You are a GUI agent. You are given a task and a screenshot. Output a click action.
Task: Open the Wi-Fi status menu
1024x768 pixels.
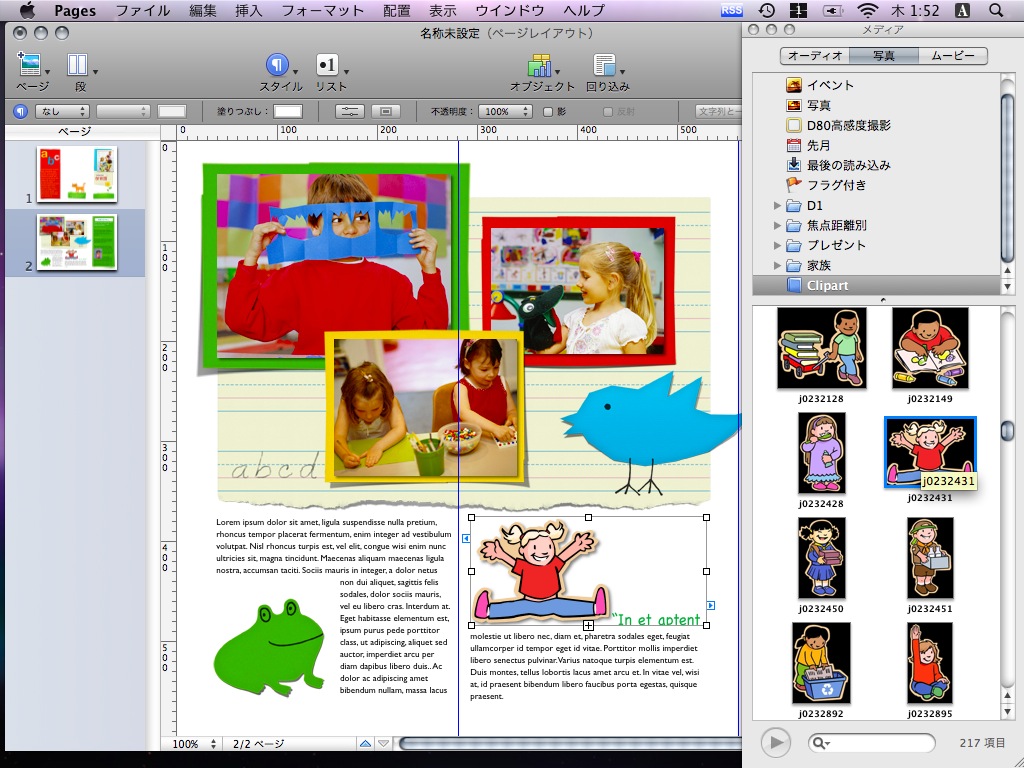click(x=867, y=10)
